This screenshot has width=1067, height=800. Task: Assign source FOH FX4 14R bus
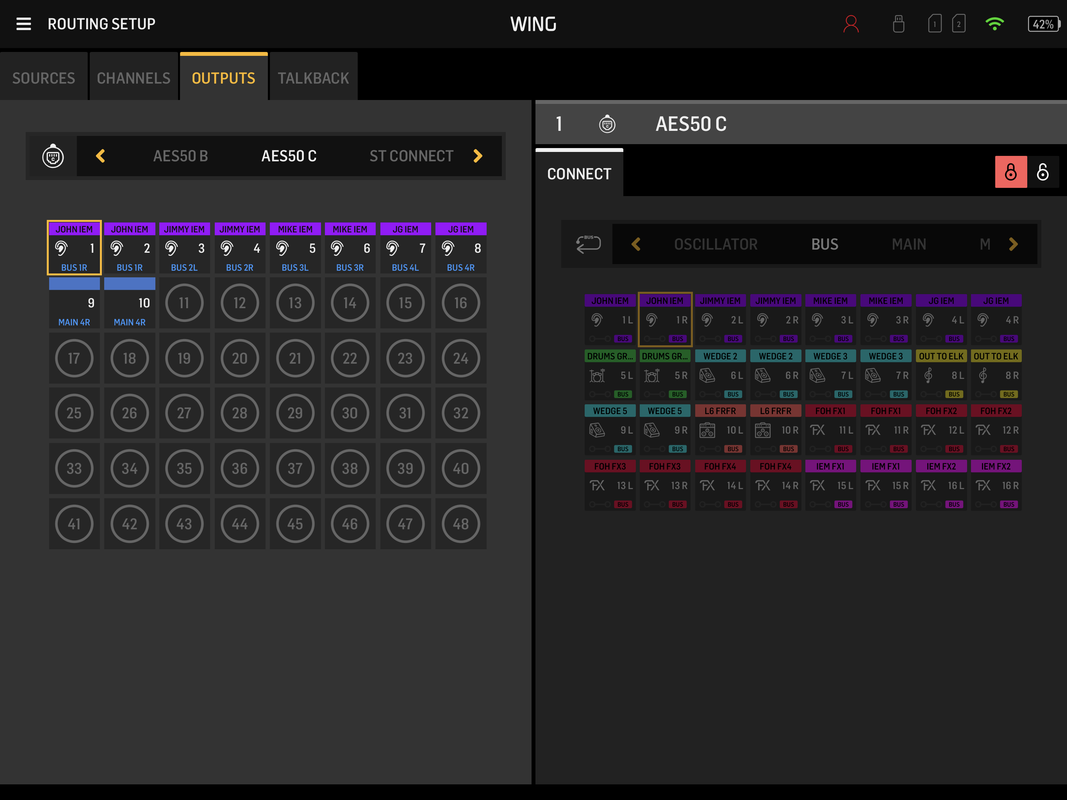(x=775, y=485)
